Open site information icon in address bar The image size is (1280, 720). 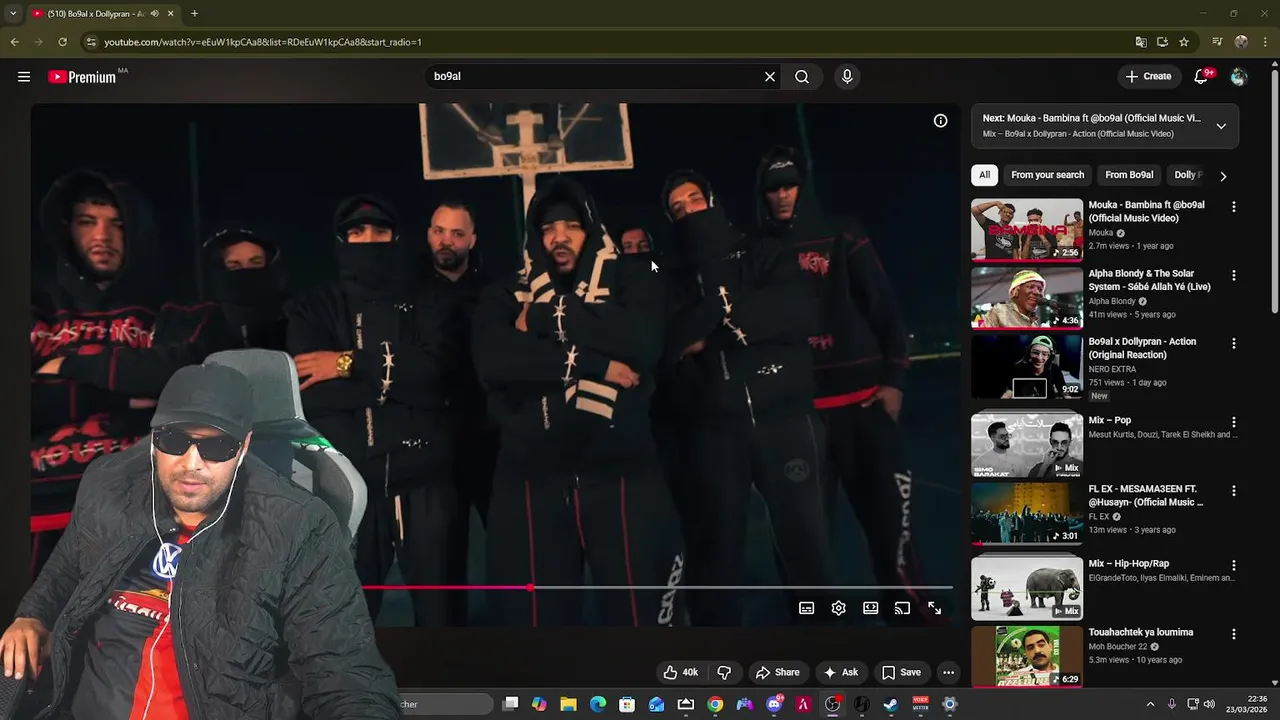(91, 42)
